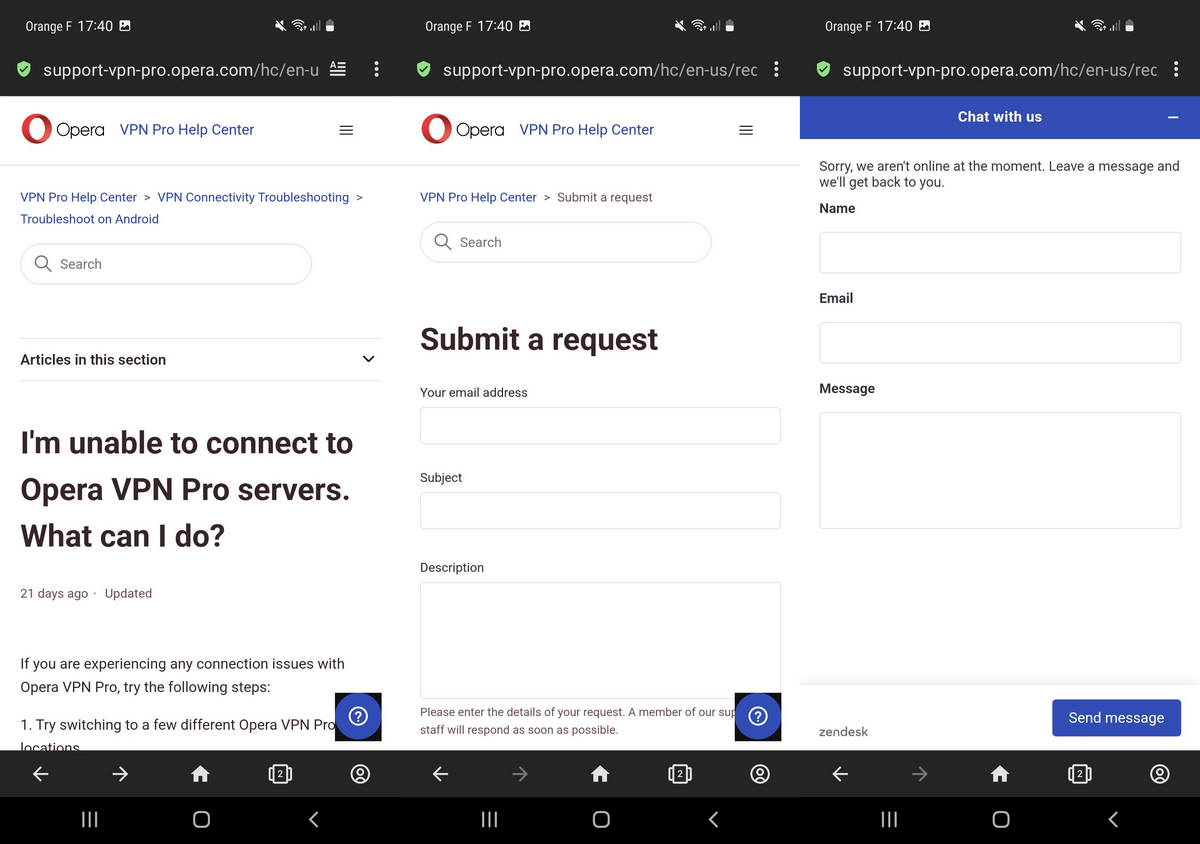Open the profile icon on the left screen
This screenshot has width=1200, height=844.
tap(360, 774)
